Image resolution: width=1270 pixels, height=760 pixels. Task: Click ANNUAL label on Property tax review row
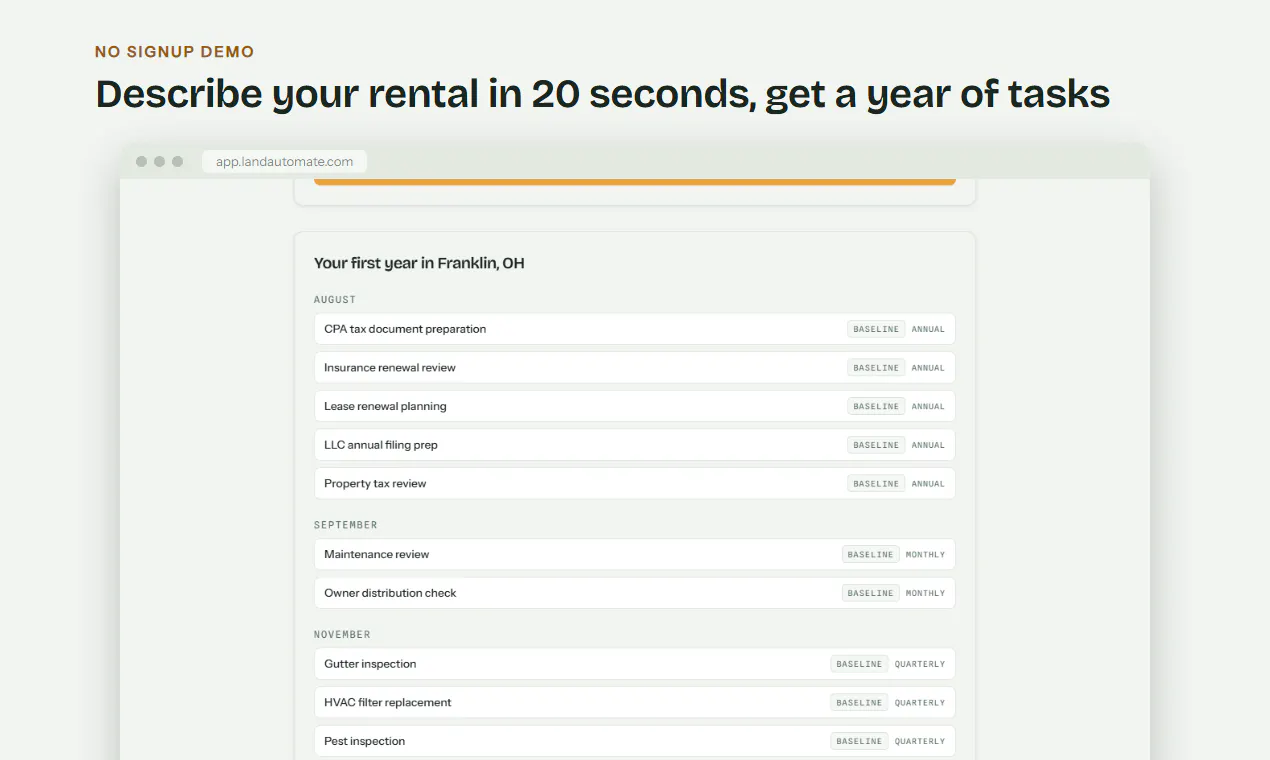tap(928, 484)
